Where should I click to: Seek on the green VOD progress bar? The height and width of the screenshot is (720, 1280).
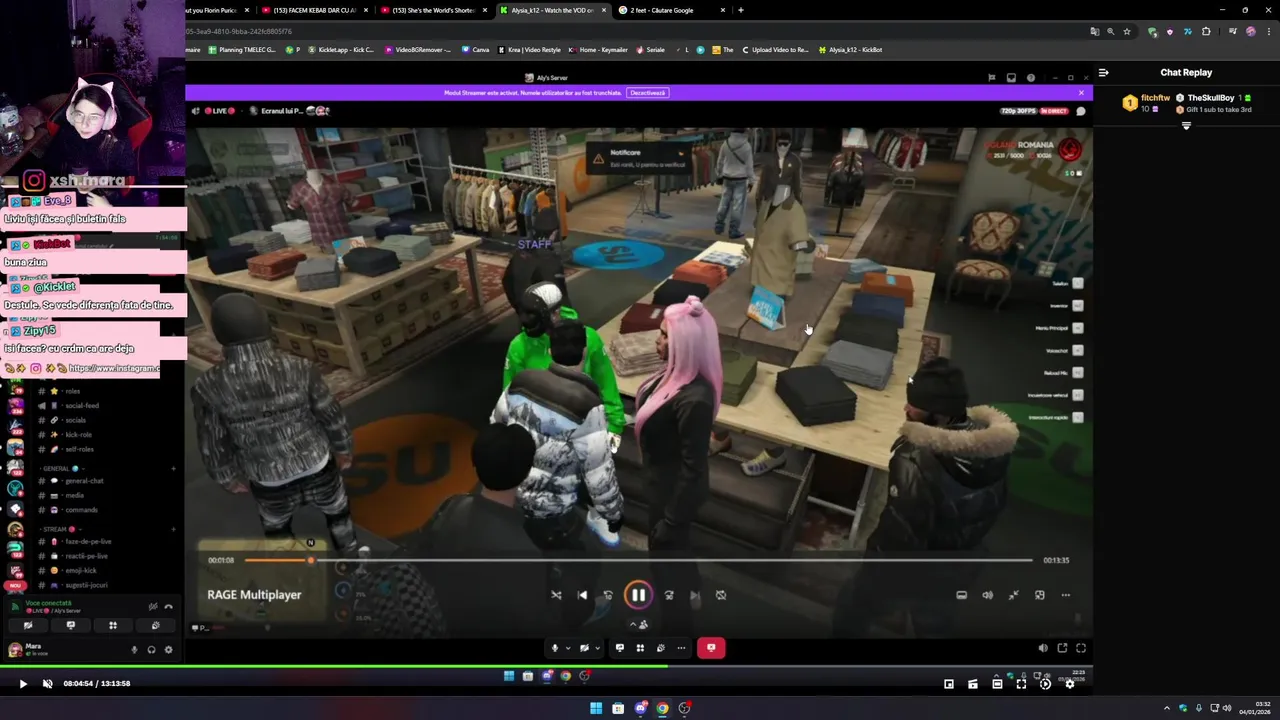tap(545, 667)
